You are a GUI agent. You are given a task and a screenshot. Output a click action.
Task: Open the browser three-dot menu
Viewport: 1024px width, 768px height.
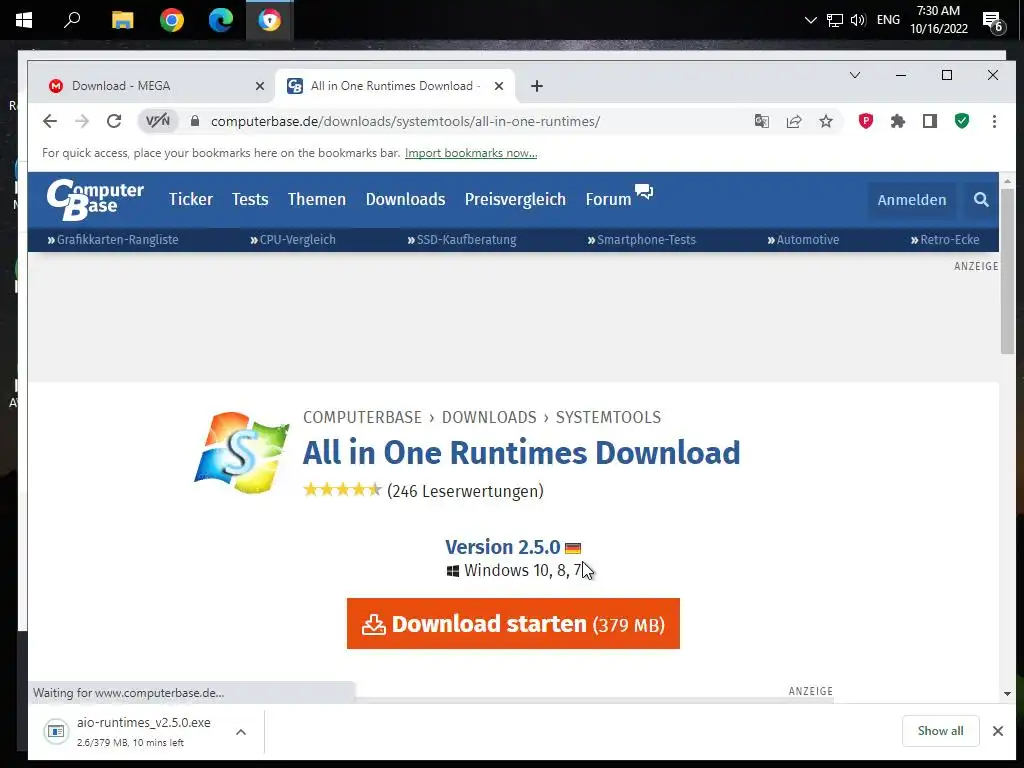pyautogui.click(x=994, y=121)
